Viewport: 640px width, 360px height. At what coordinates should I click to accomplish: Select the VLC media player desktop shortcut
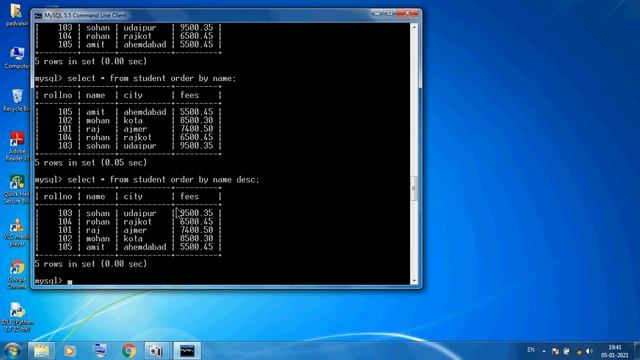17,232
